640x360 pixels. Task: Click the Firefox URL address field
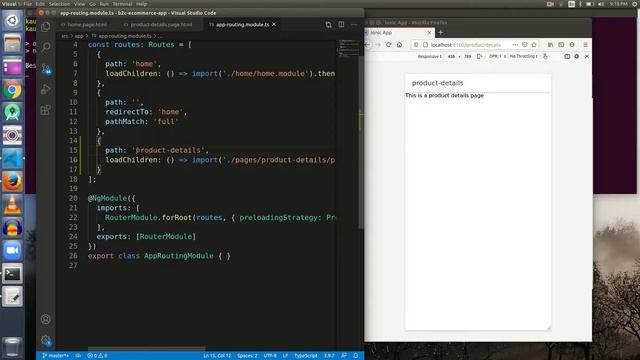pos(465,45)
